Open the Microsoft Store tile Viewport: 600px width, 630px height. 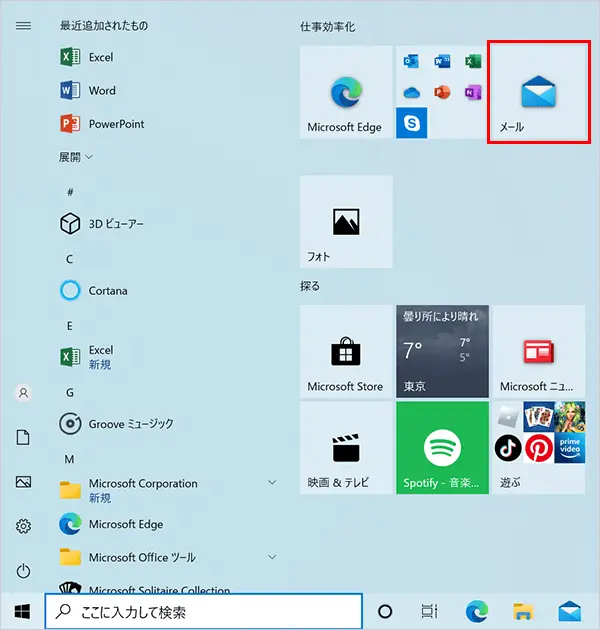[x=346, y=351]
